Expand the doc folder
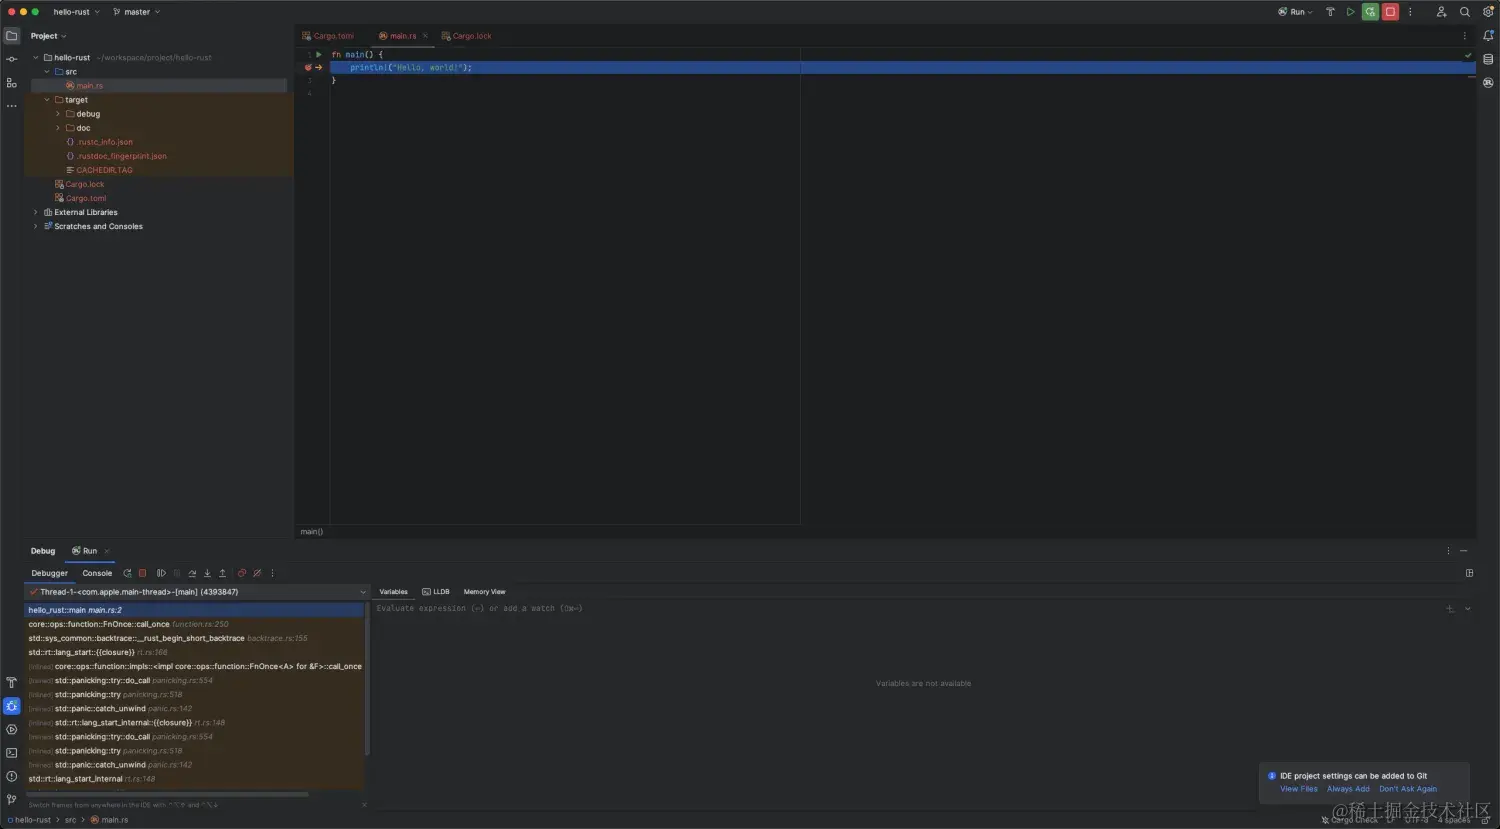Viewport: 1500px width, 829px height. [58, 128]
